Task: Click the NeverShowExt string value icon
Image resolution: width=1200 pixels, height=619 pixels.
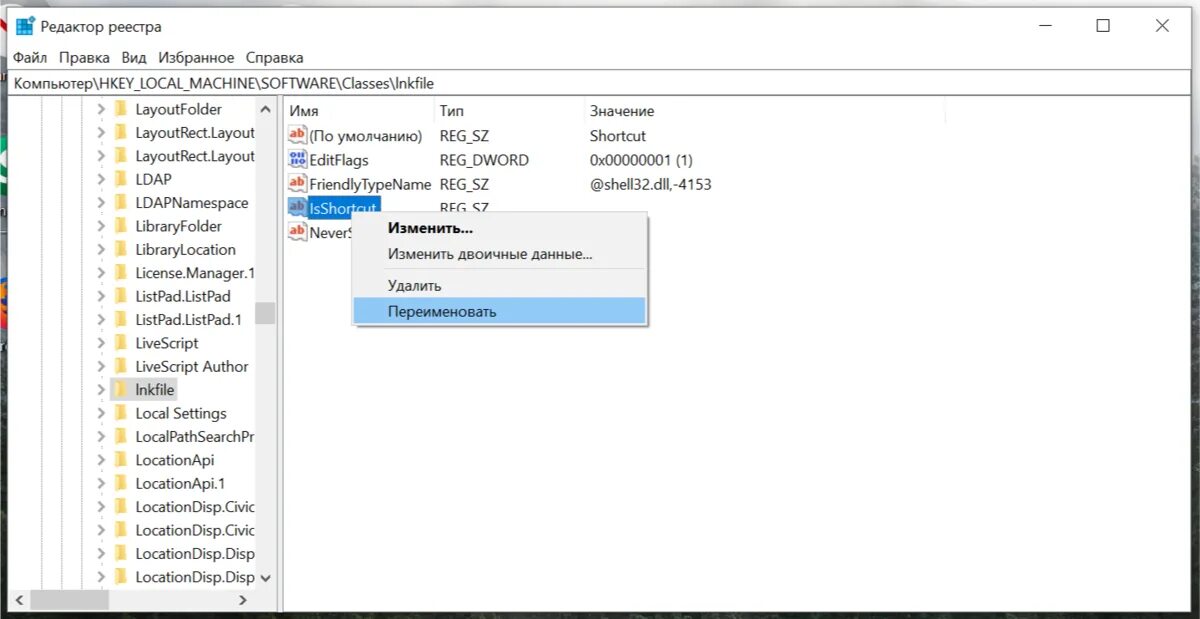Action: [297, 232]
